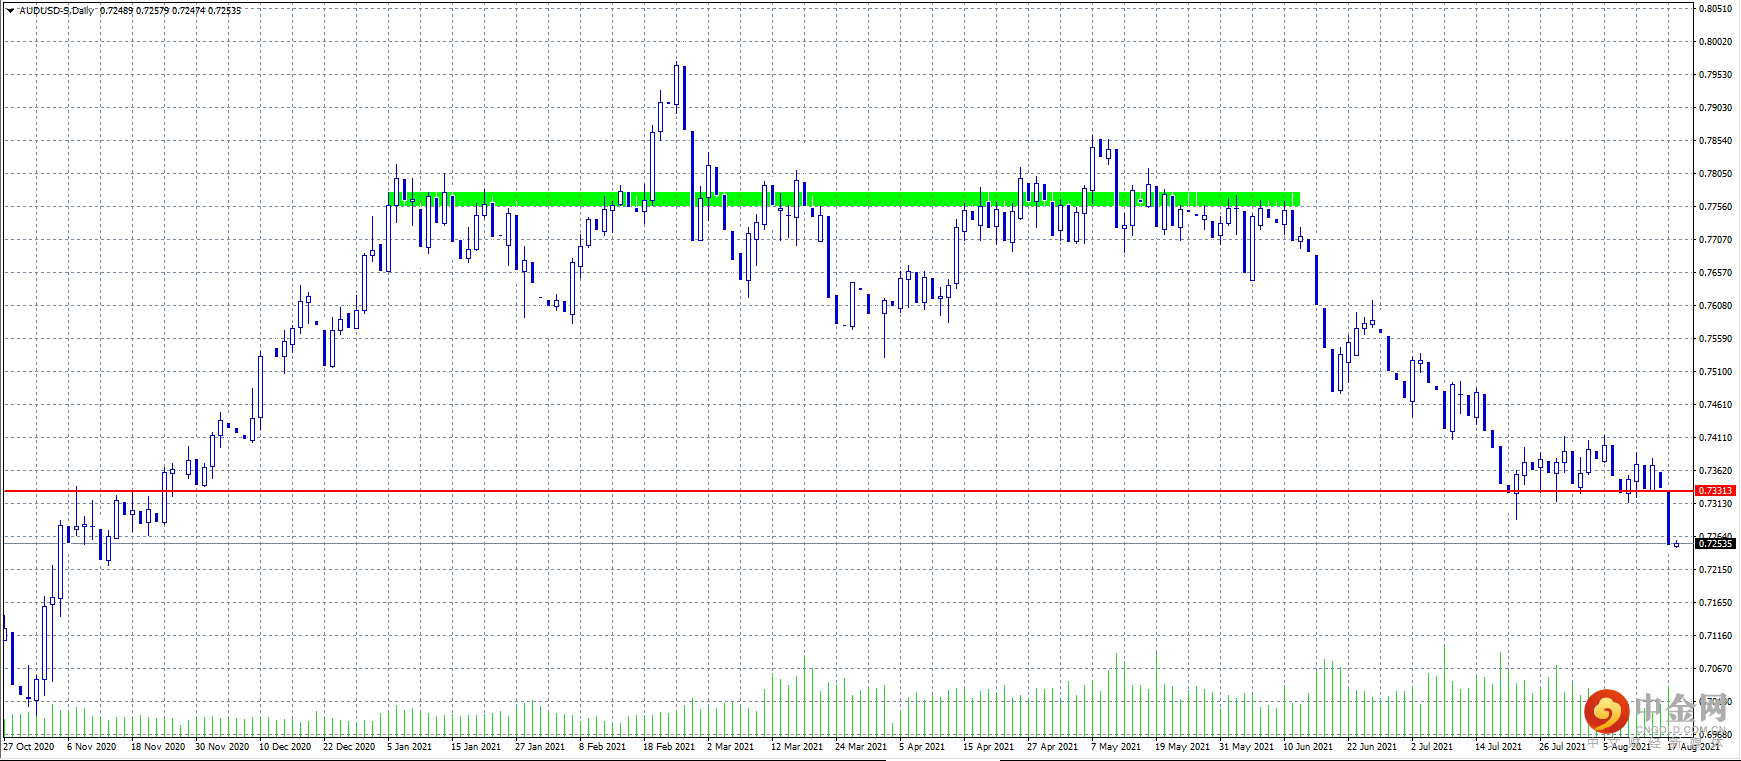
Task: Click the black 0.72535 current price tag
Action: (x=1715, y=543)
